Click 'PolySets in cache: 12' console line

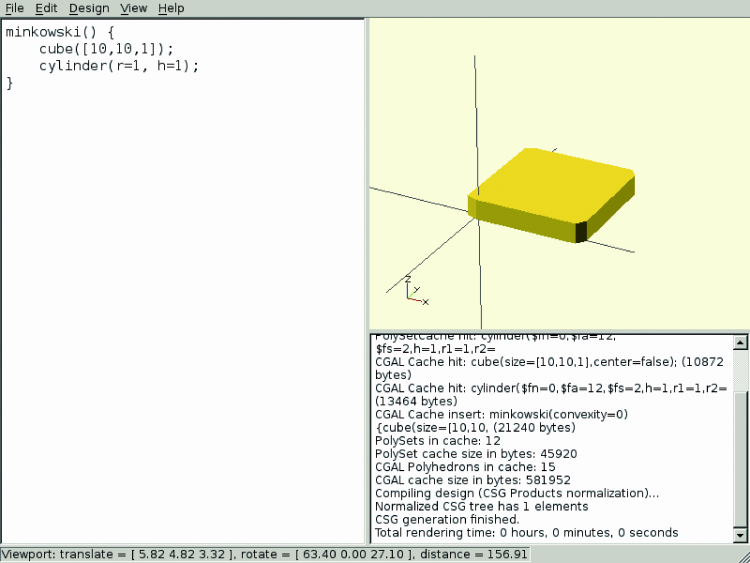[437, 440]
